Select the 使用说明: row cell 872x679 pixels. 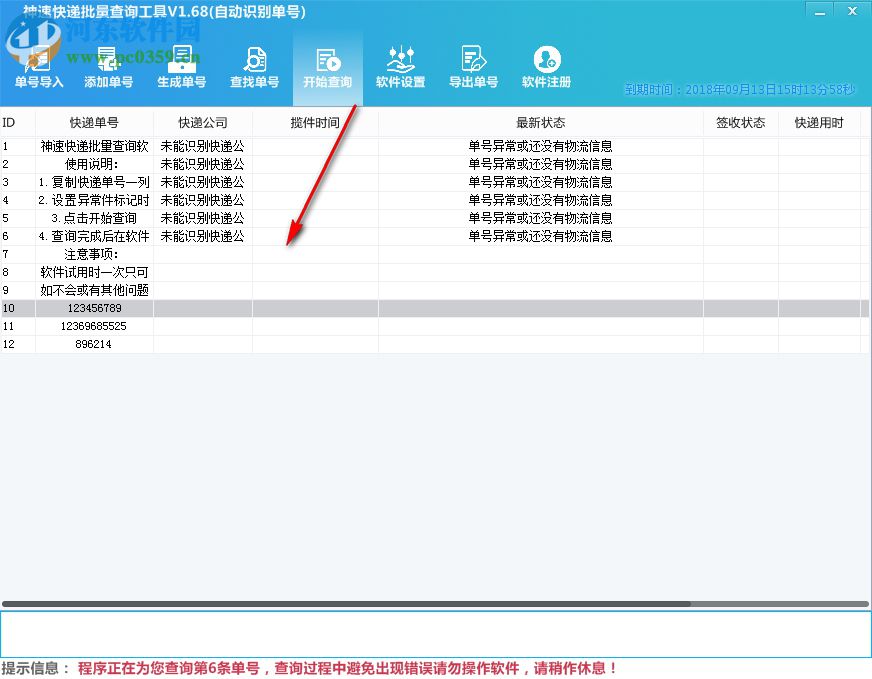94,164
